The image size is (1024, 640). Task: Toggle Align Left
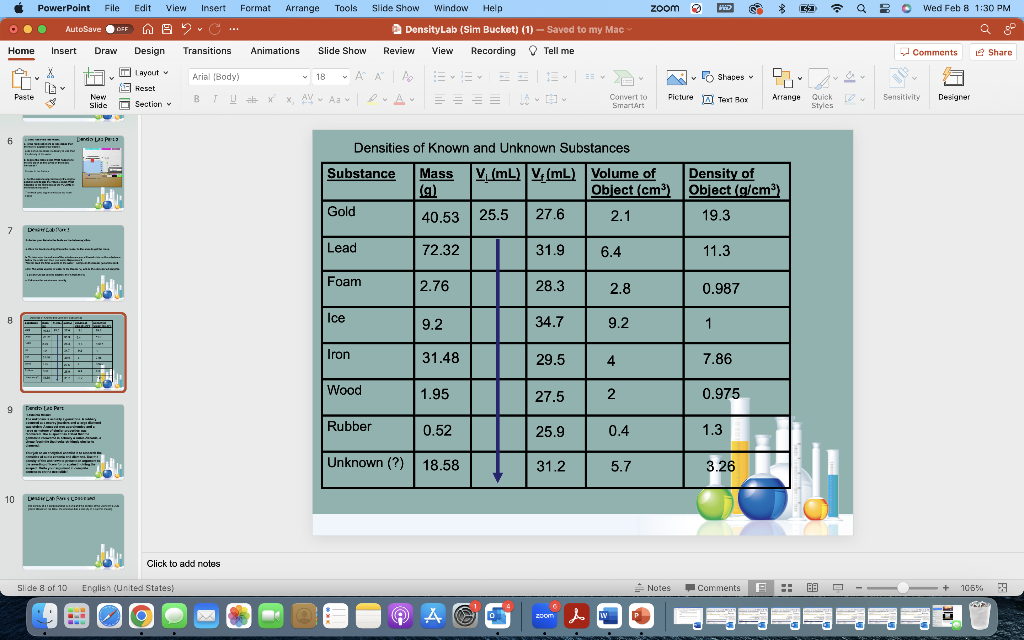440,99
